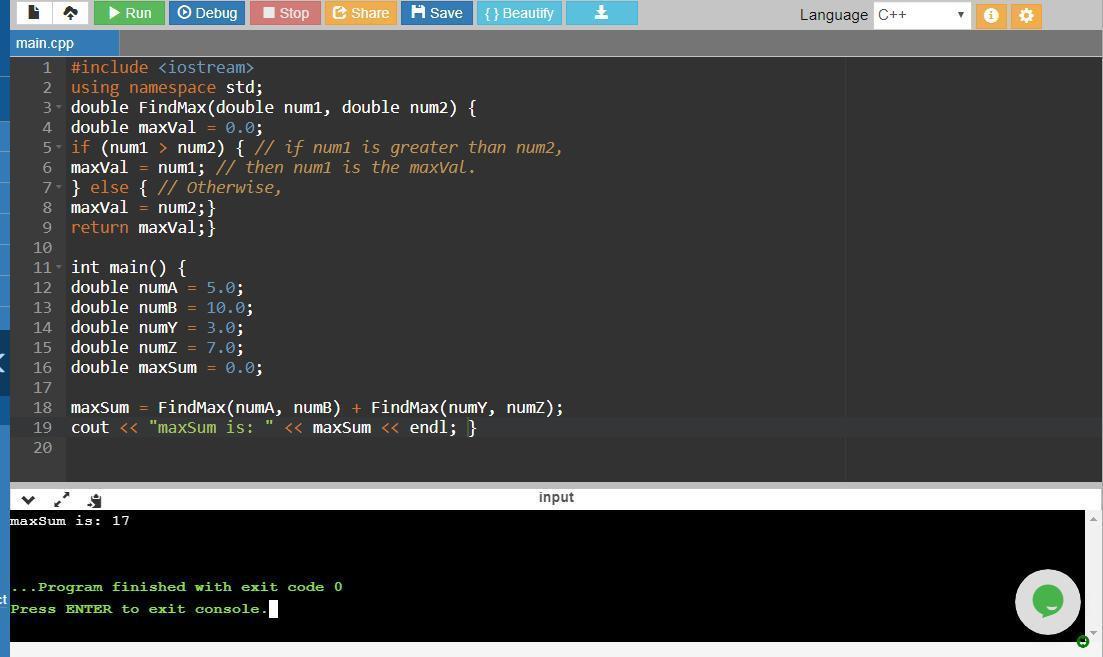Collapse the console panel with chevron

(x=28, y=499)
